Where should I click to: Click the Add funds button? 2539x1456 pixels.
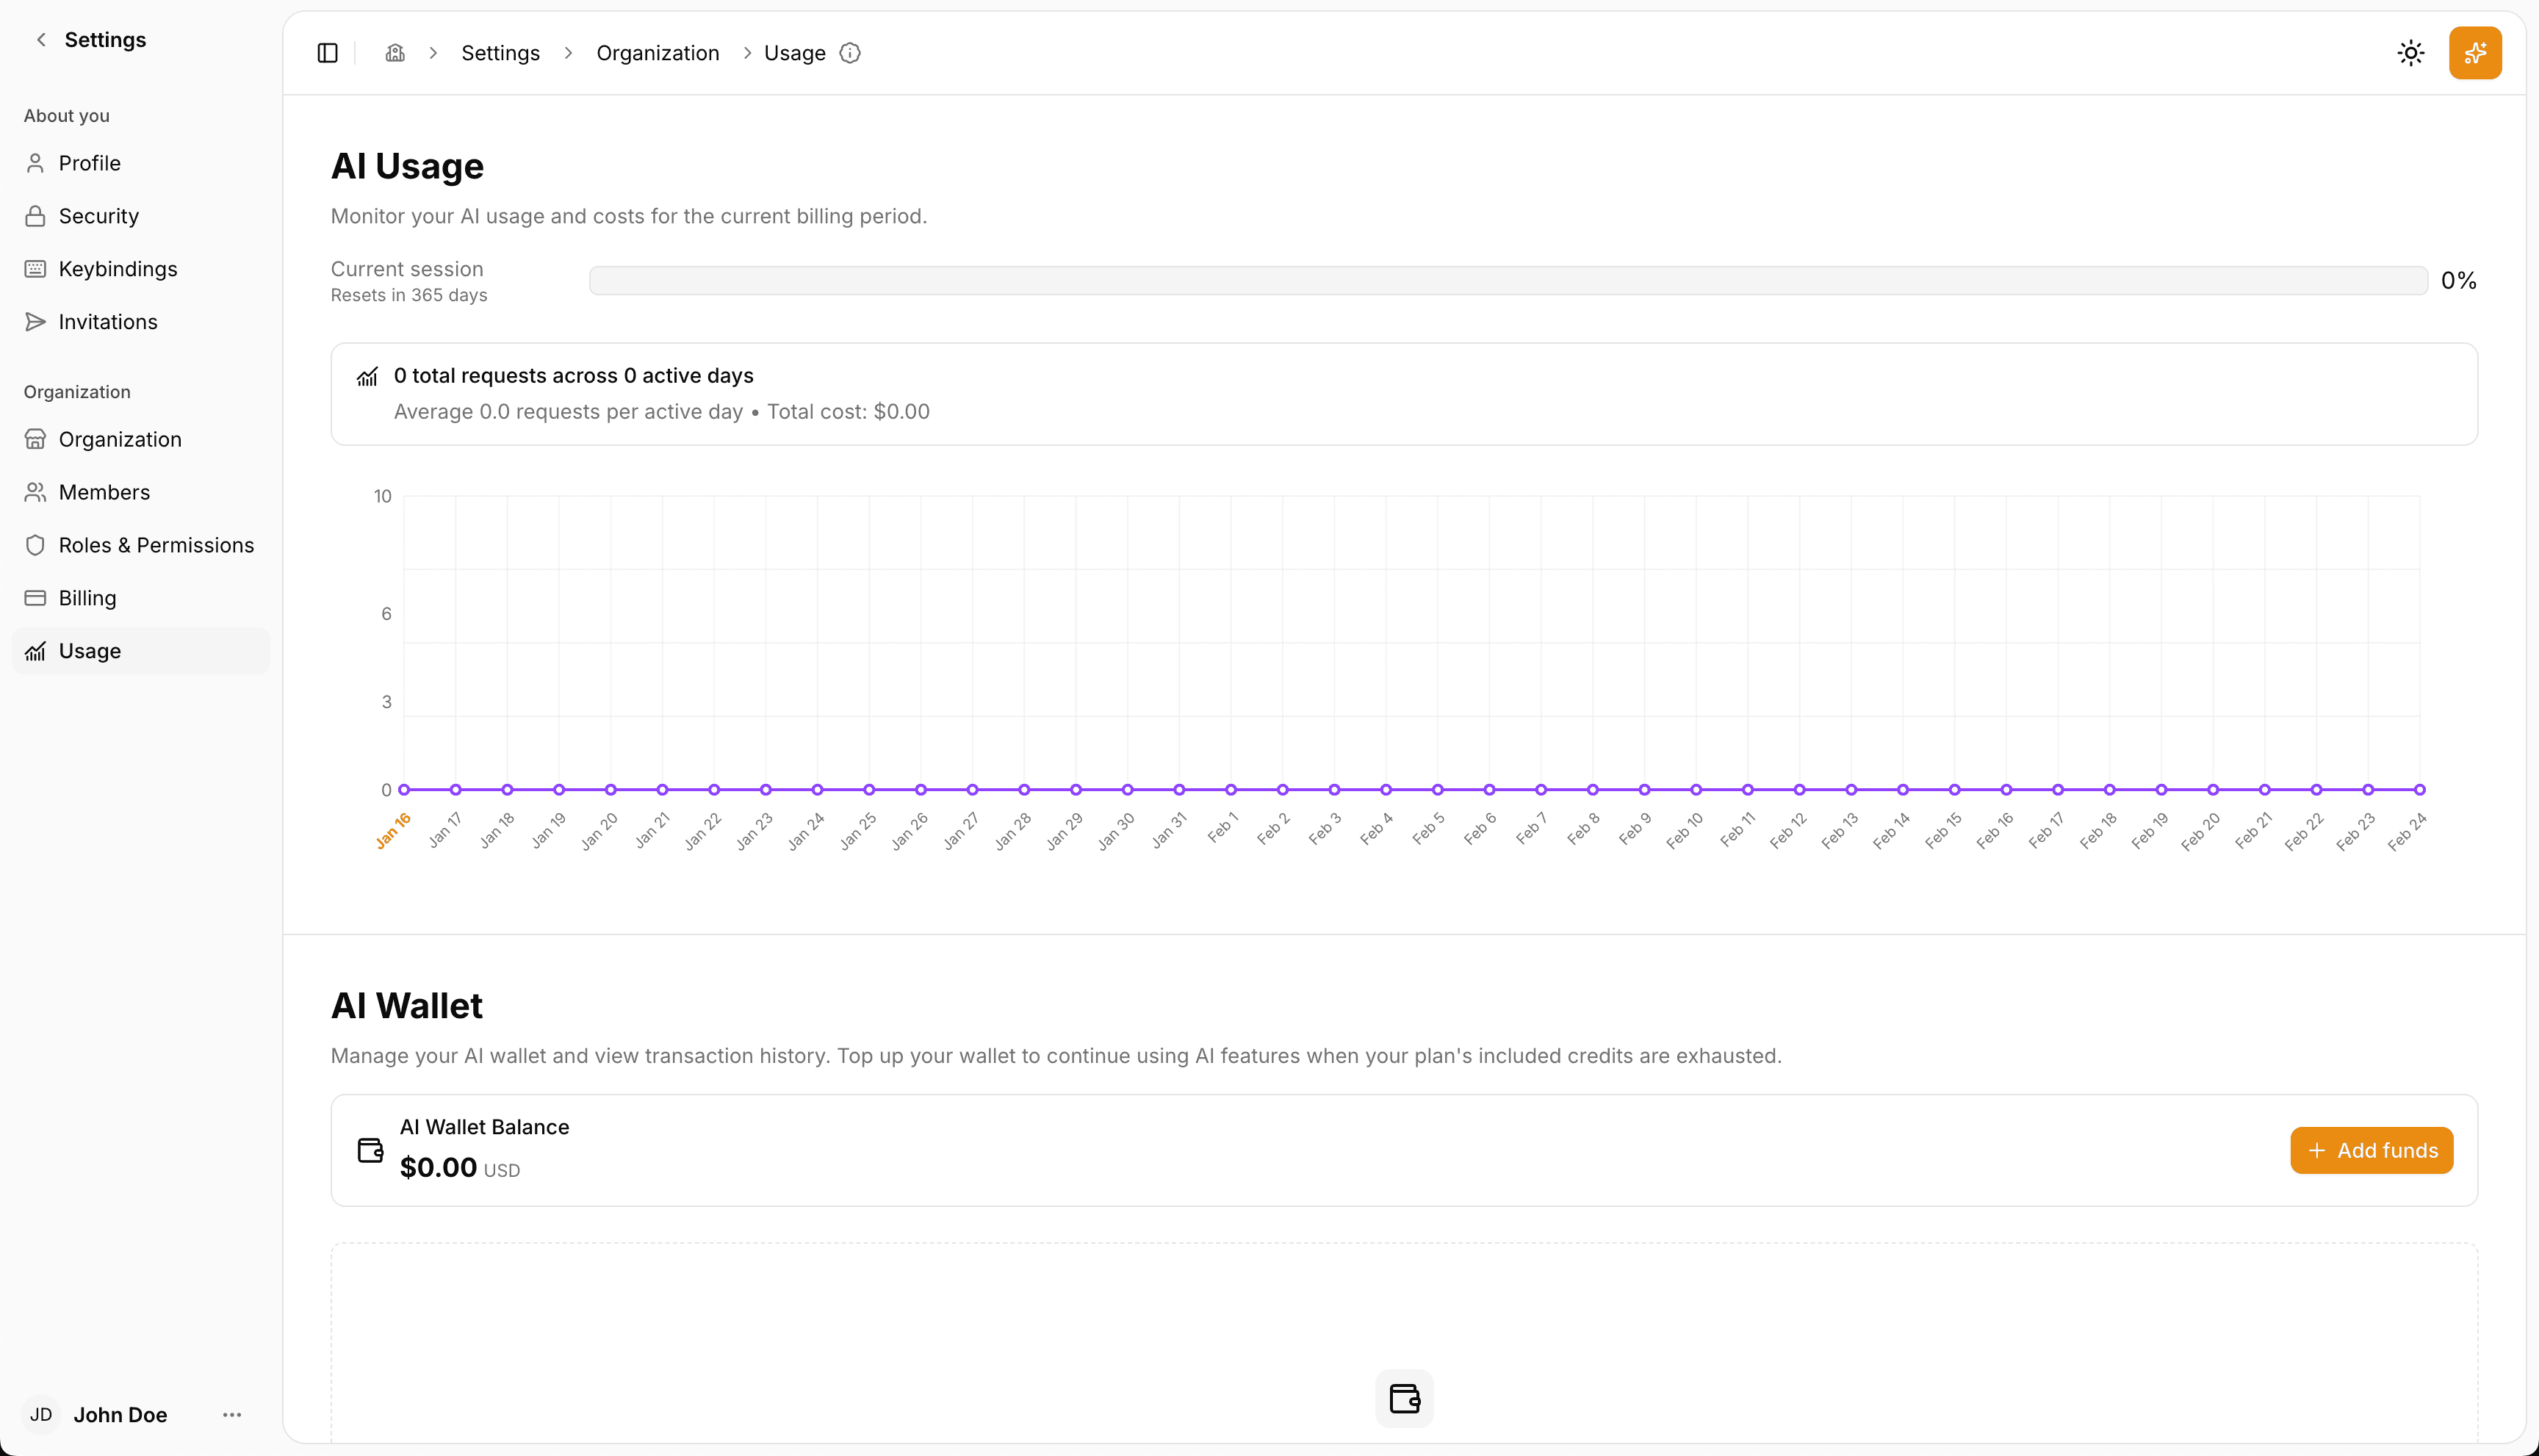2371,1150
